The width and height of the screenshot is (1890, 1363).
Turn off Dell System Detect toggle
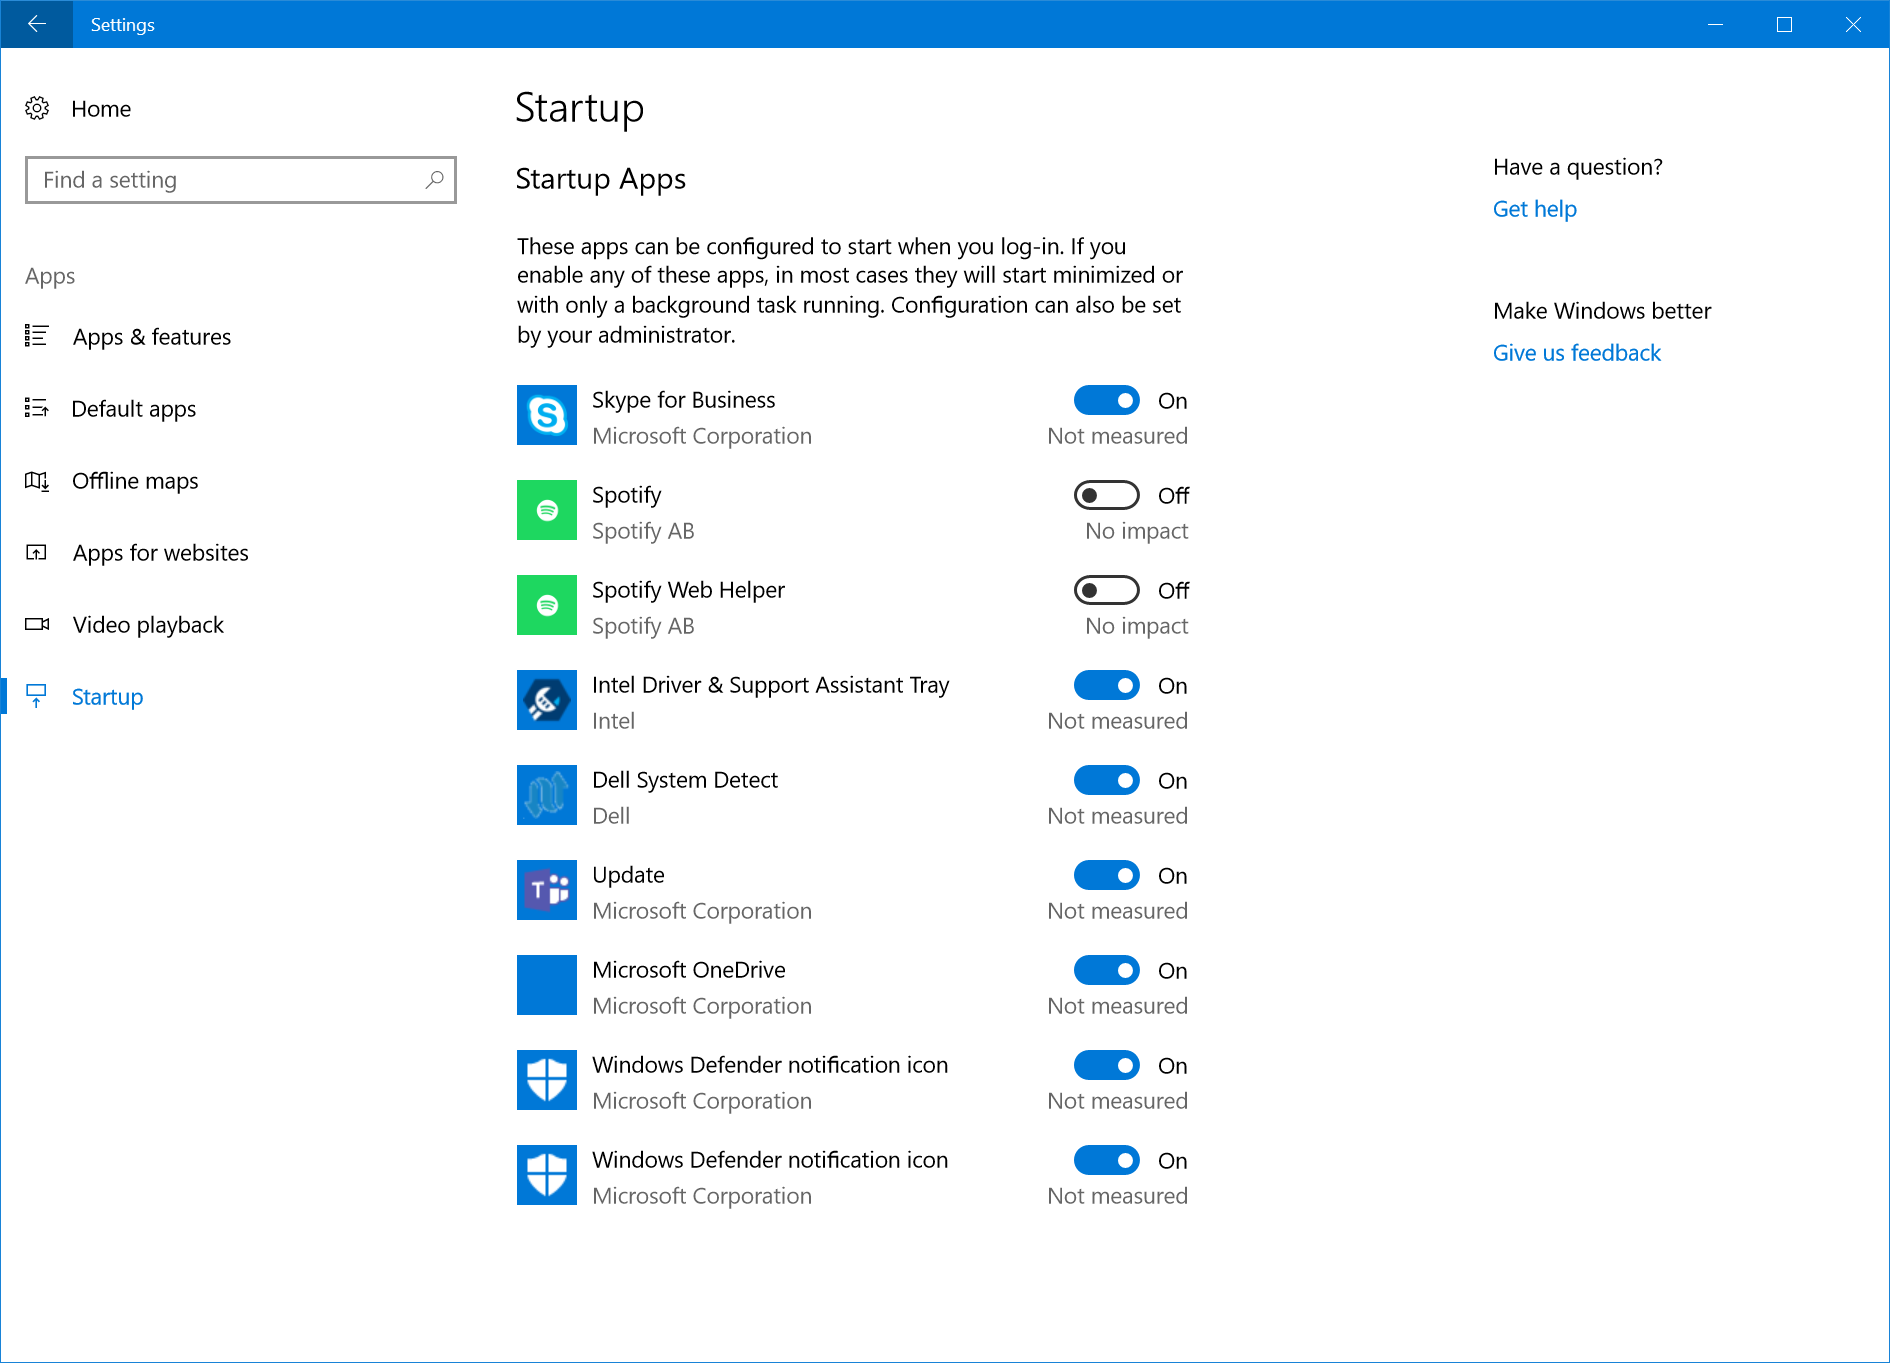1106,780
